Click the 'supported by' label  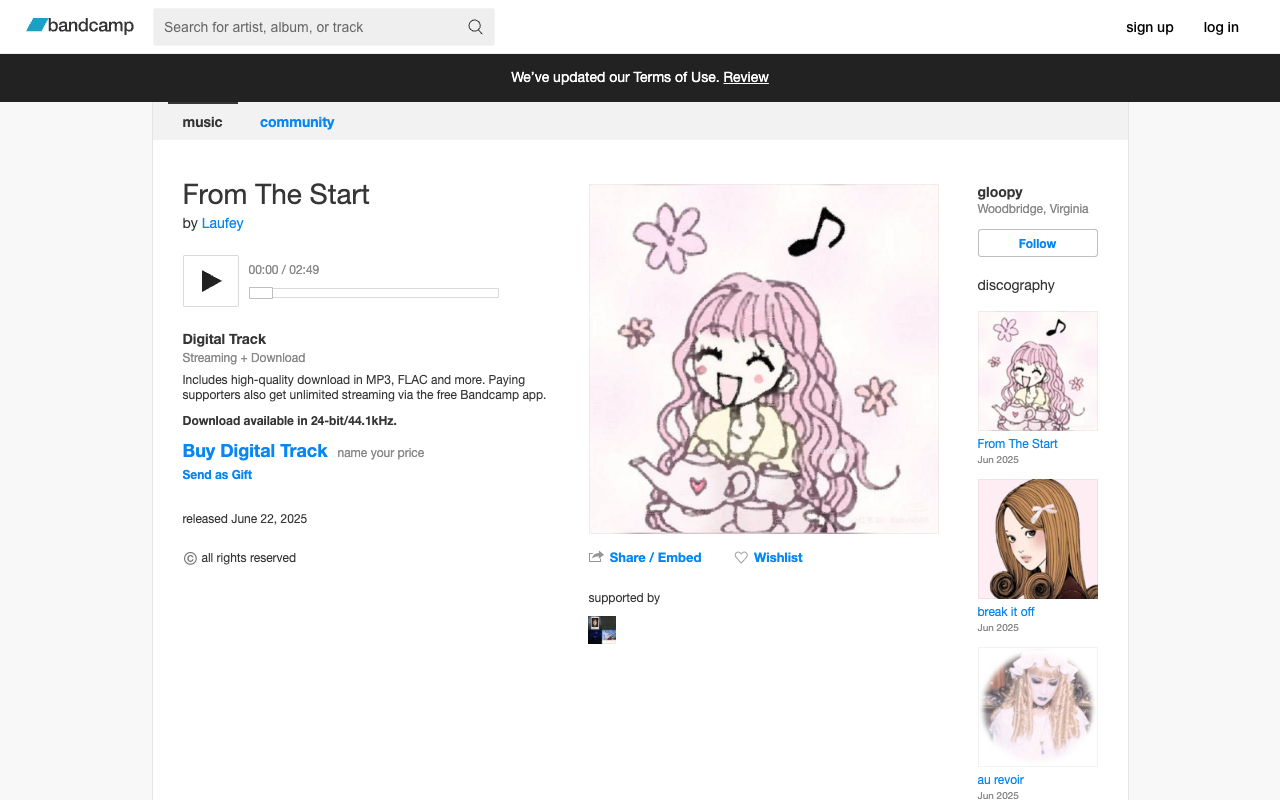coord(624,598)
